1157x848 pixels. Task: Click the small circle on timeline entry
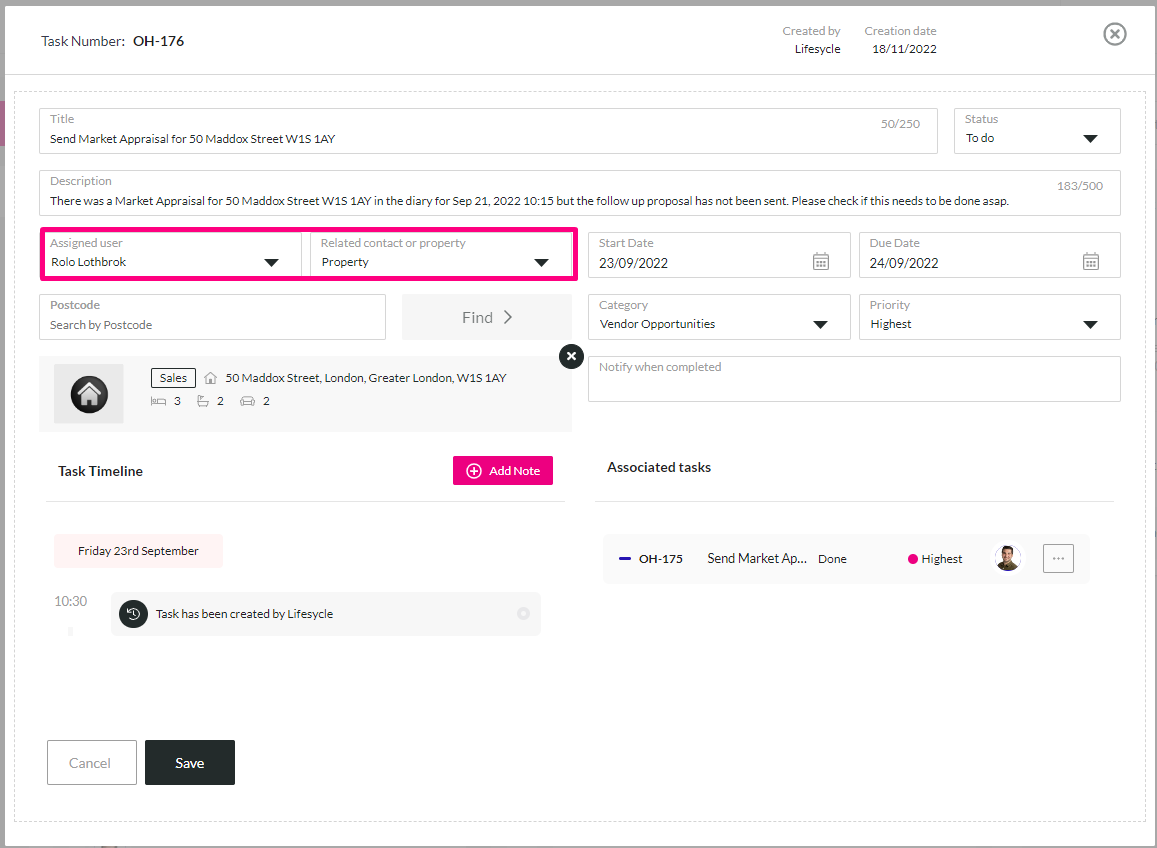tap(523, 613)
